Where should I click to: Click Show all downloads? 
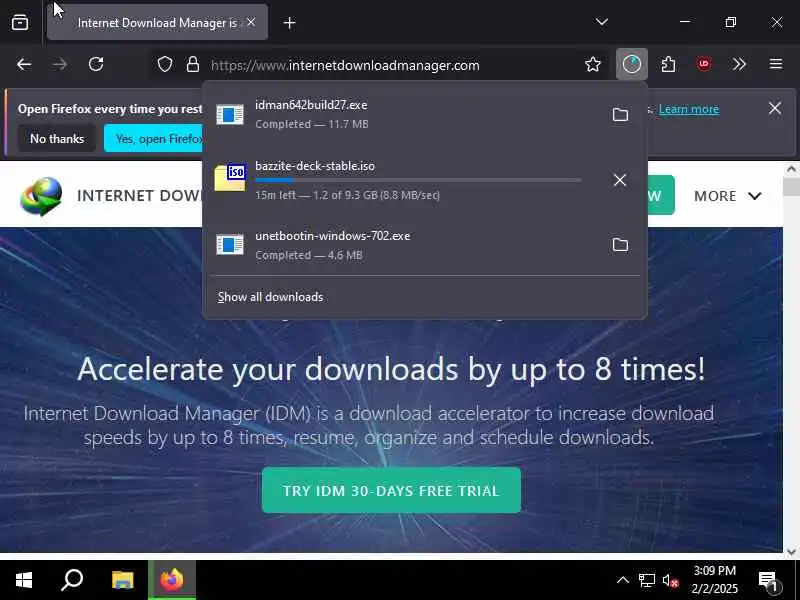click(x=270, y=297)
